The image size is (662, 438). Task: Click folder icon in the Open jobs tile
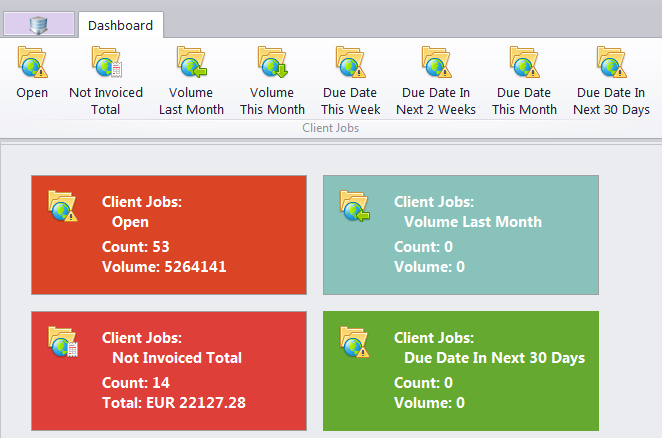tap(62, 206)
